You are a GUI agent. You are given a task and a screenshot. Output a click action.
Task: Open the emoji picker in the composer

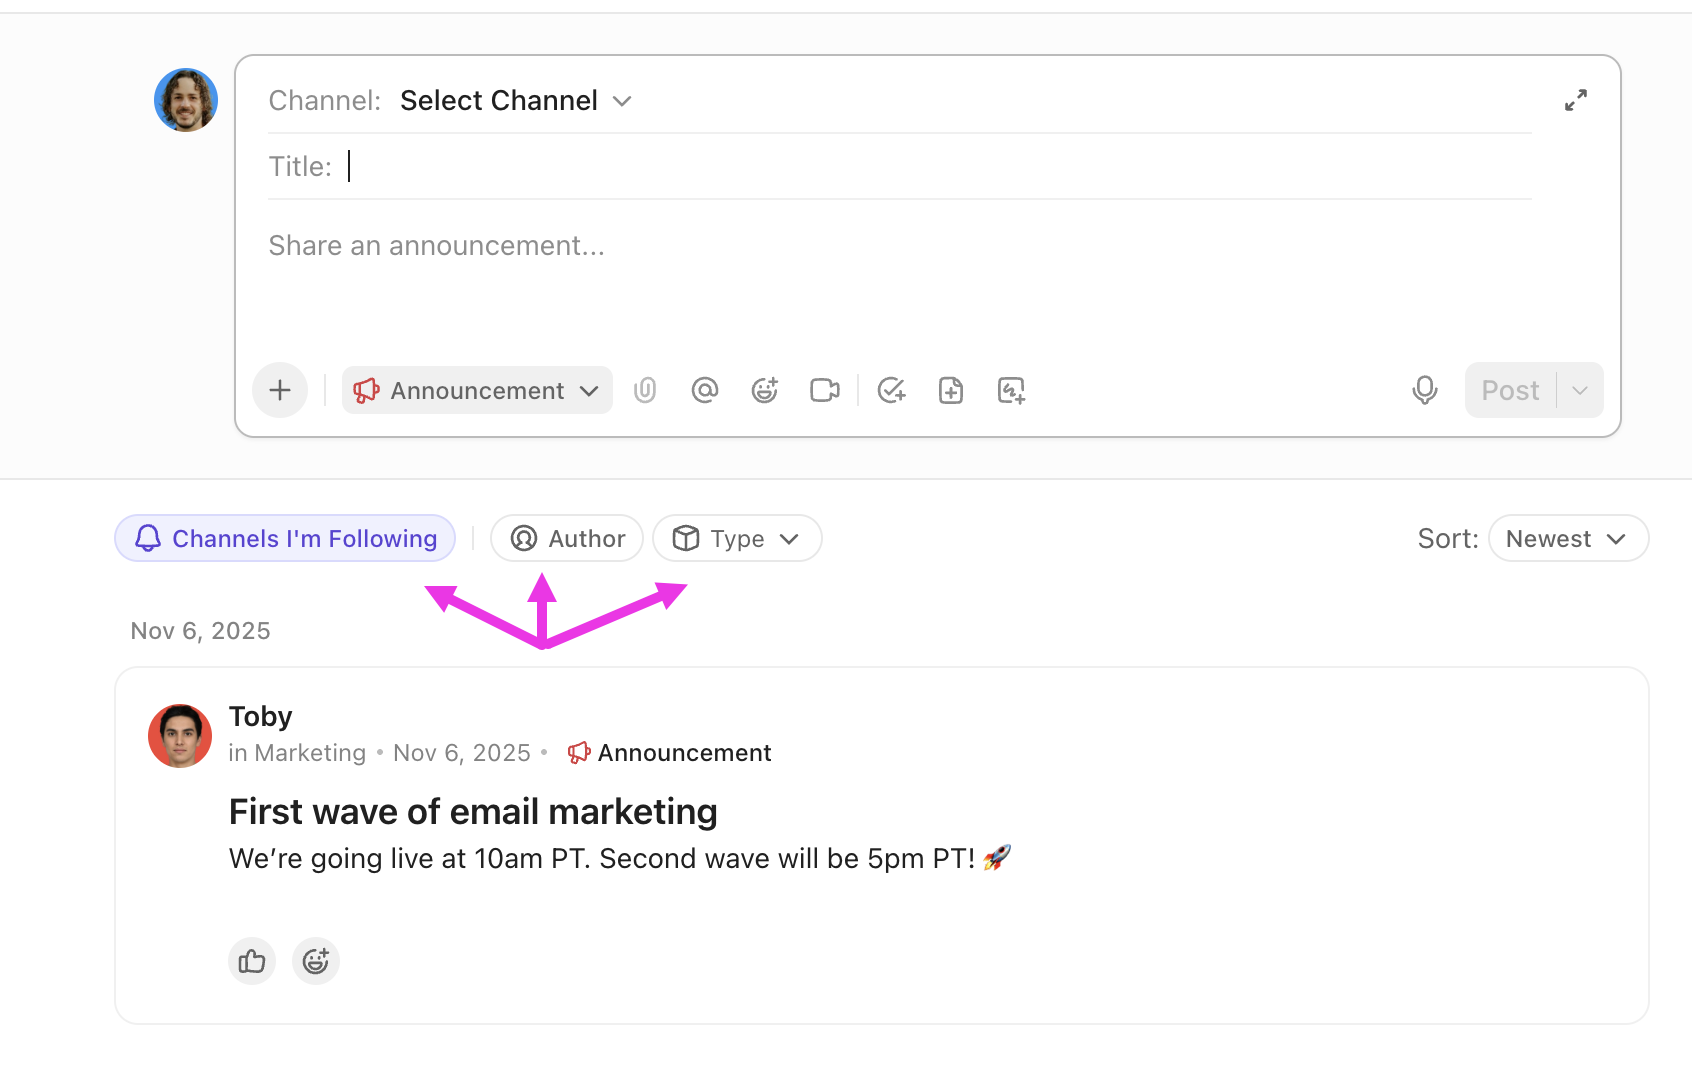click(765, 390)
